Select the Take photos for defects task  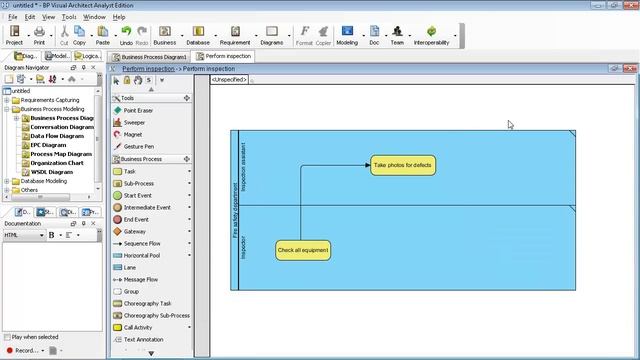403,165
